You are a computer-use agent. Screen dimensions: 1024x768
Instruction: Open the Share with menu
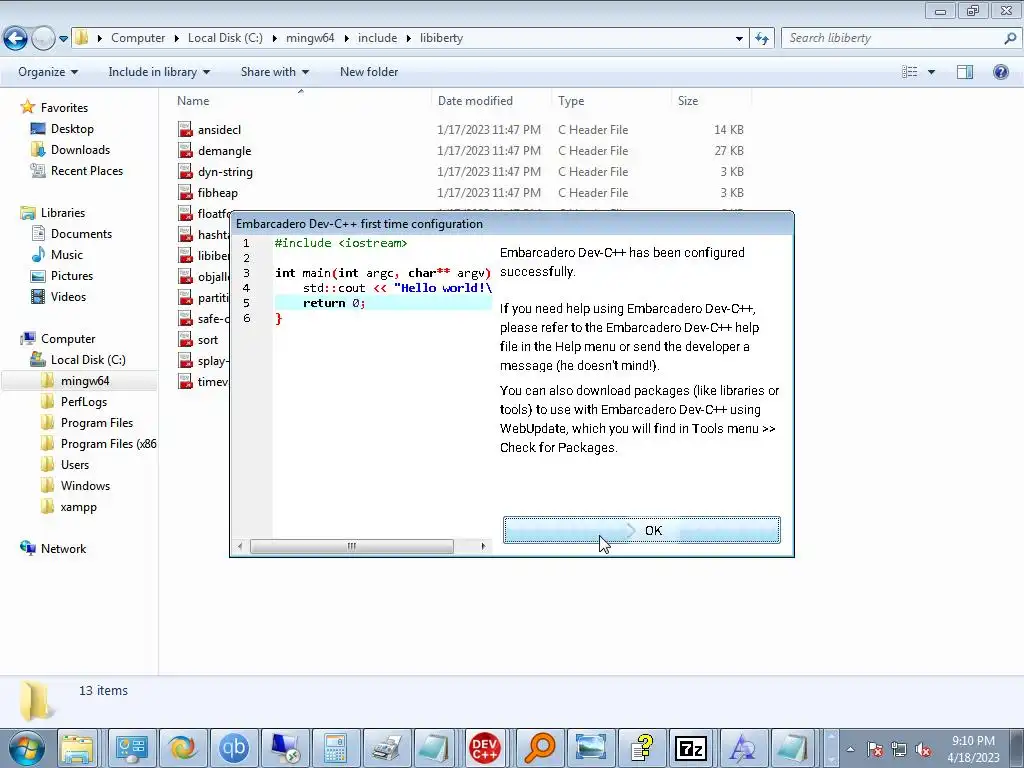coord(274,72)
